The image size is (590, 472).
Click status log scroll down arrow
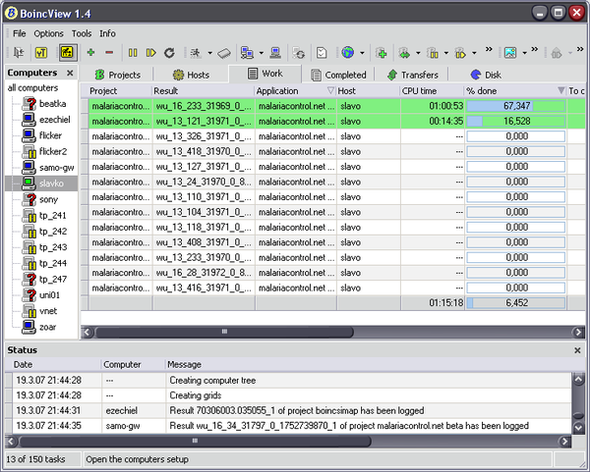(578, 428)
